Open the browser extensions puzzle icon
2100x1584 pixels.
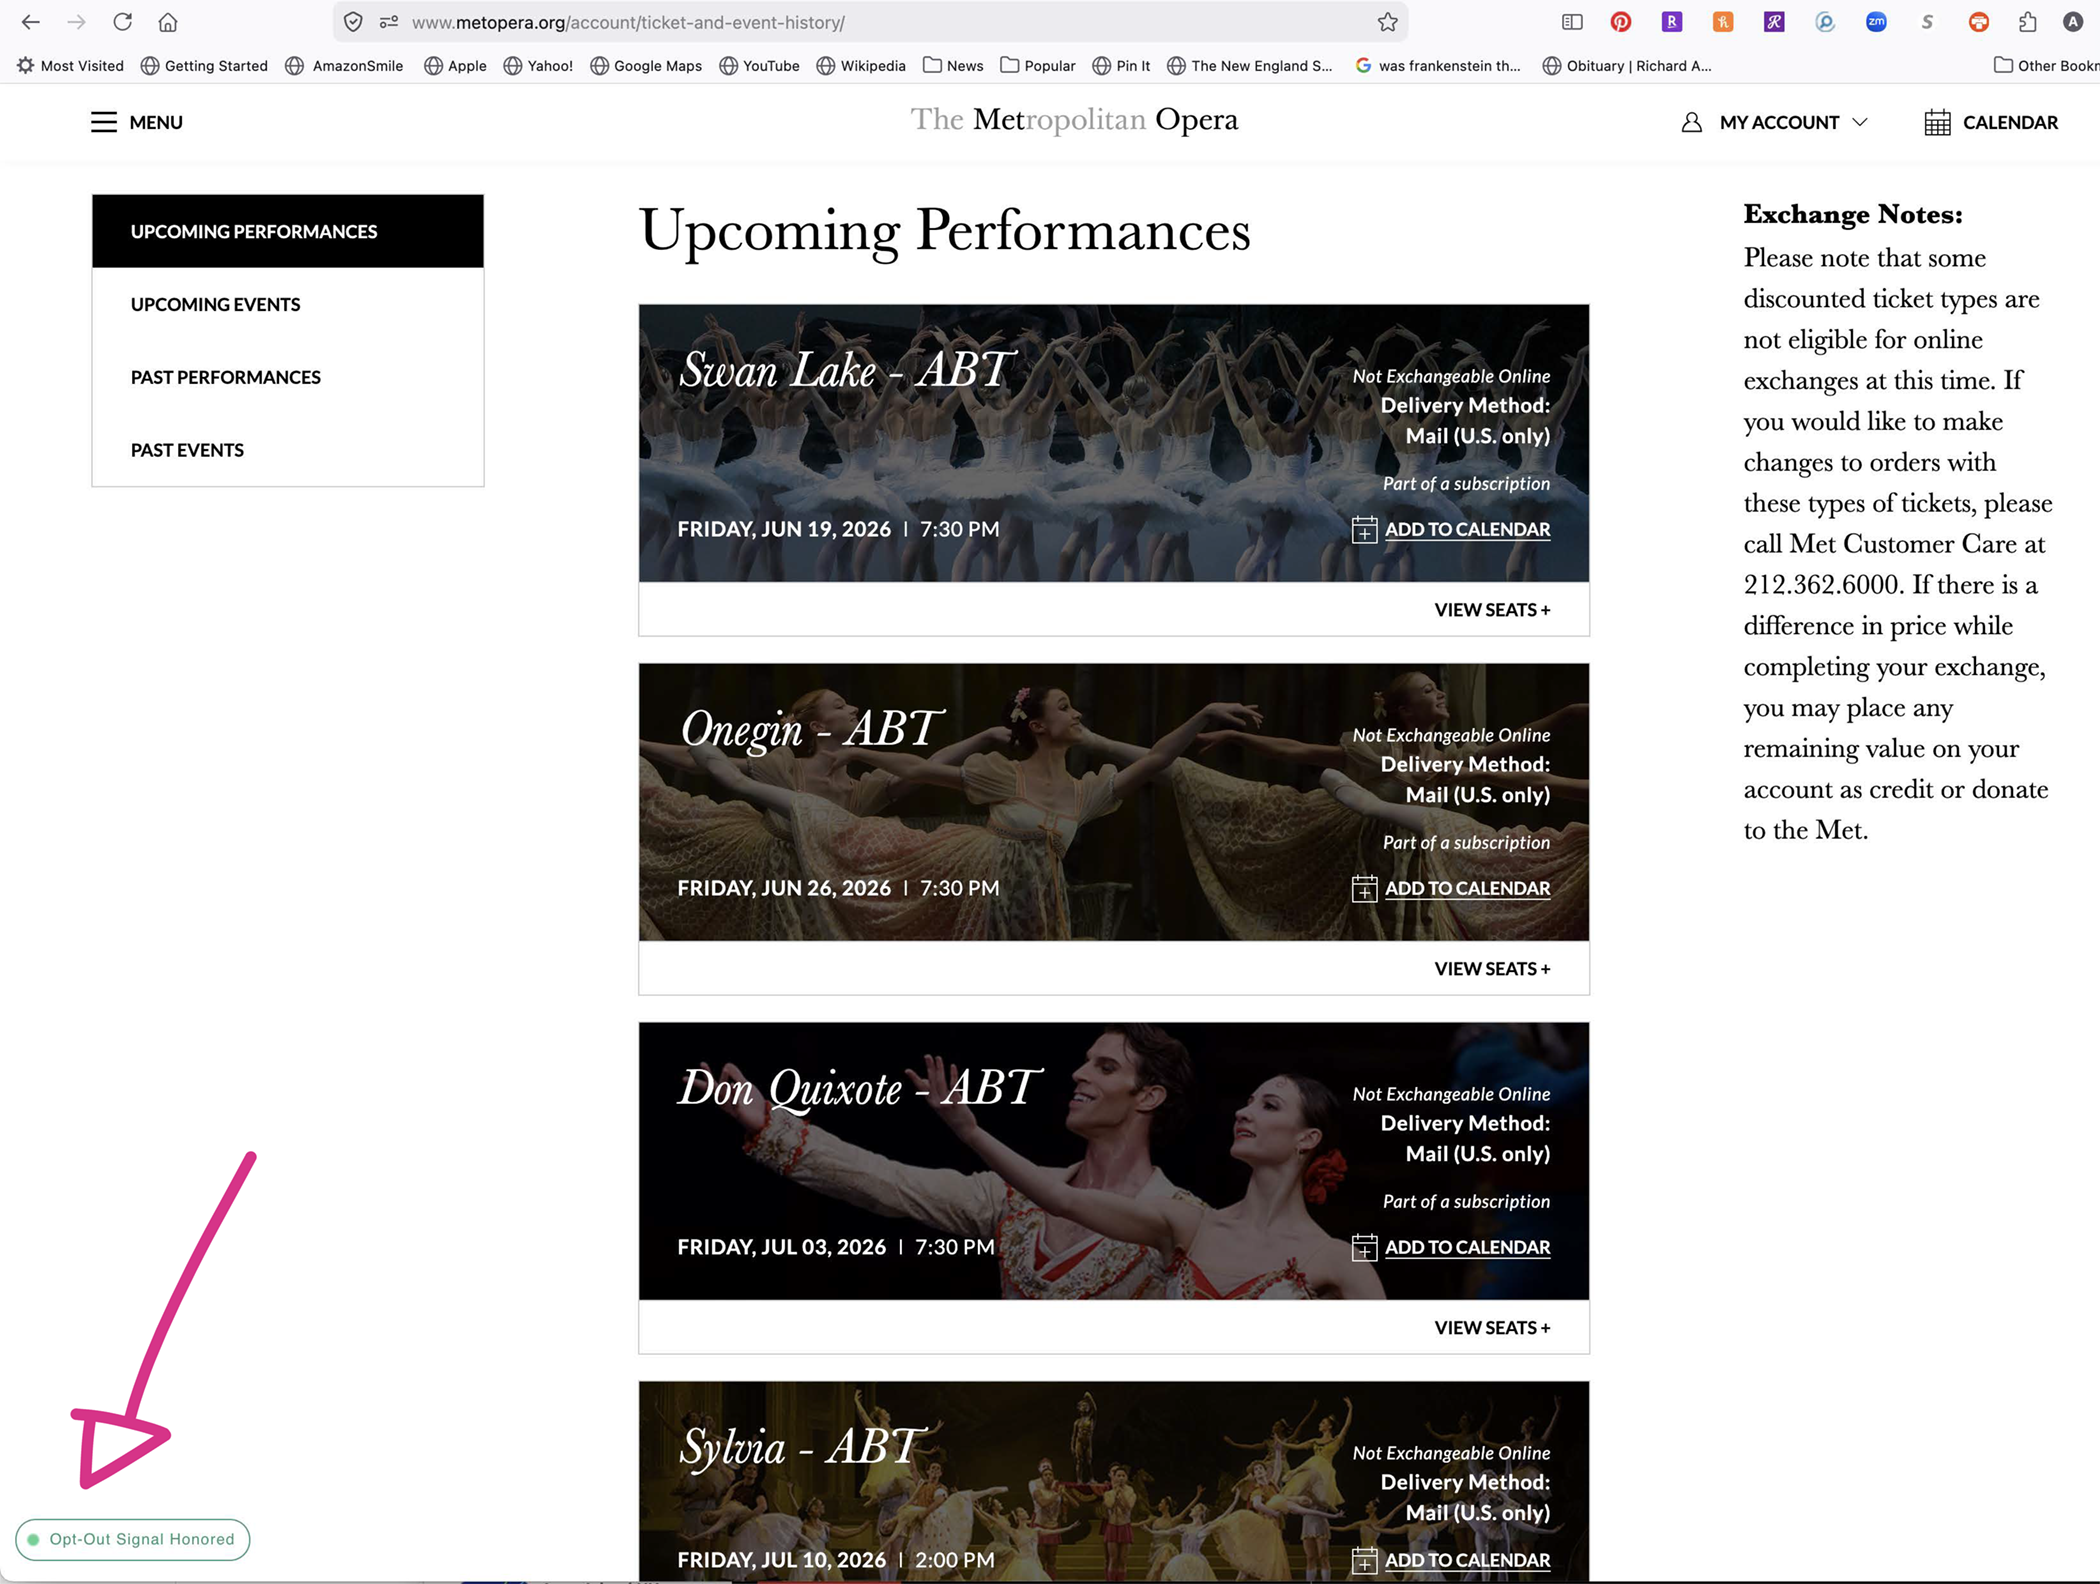tap(2027, 22)
